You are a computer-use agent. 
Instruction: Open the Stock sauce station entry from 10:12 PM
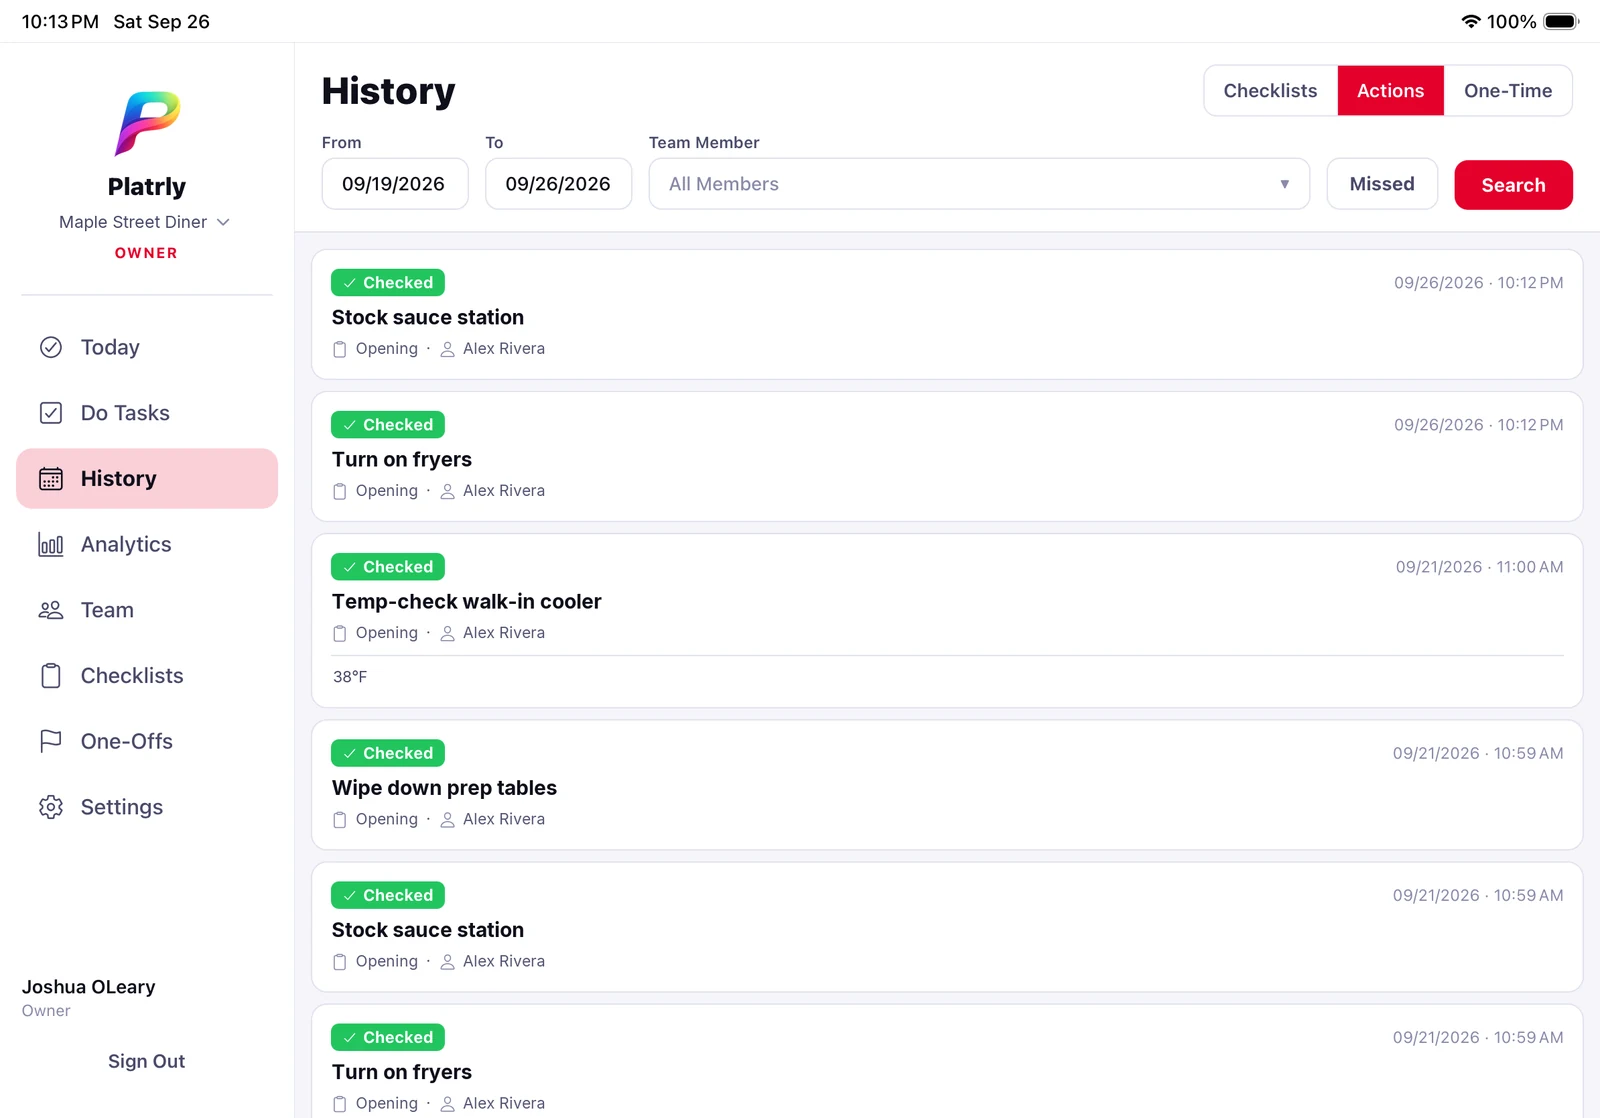[947, 314]
